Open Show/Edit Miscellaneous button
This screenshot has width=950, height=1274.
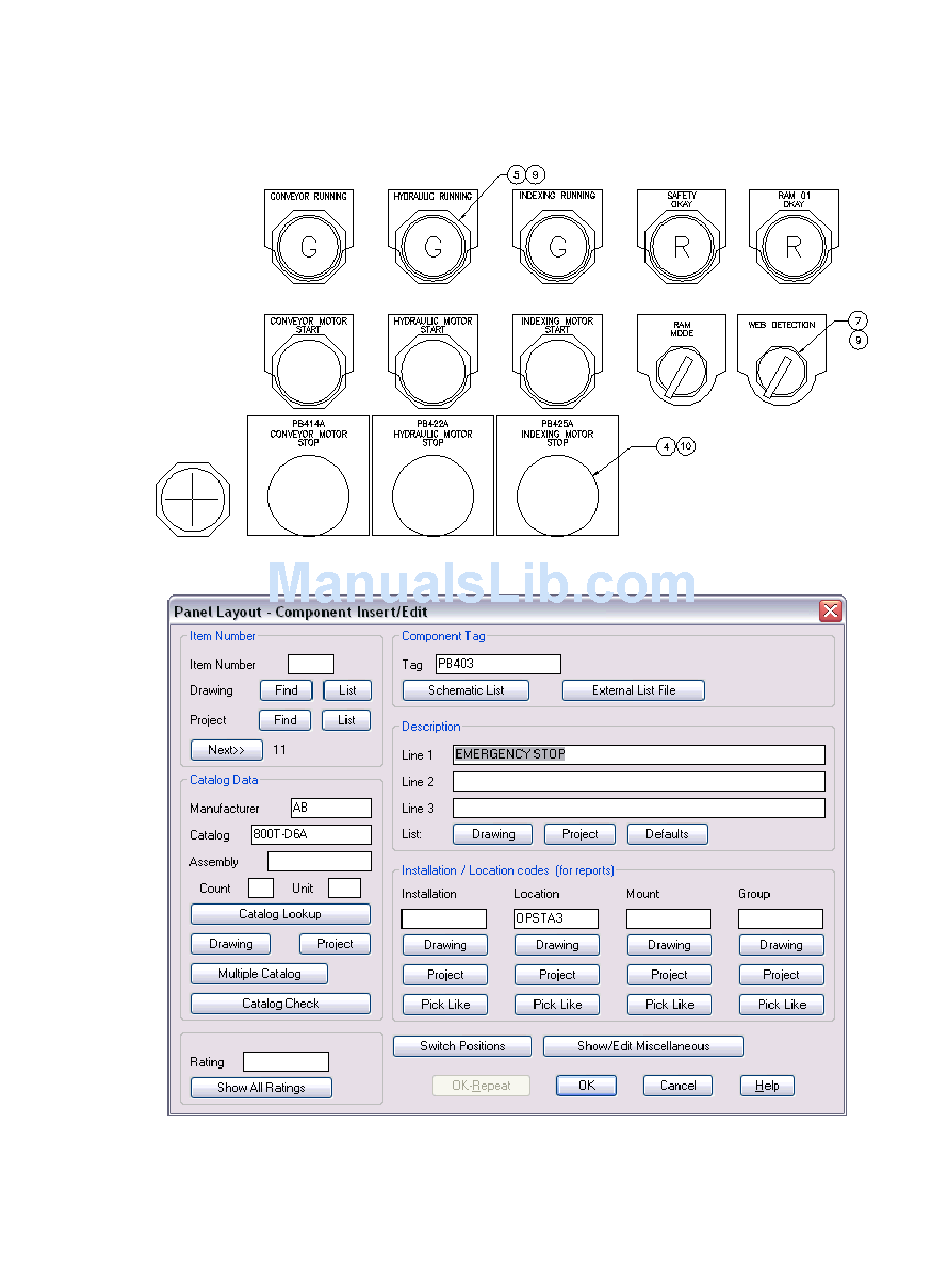643,1046
